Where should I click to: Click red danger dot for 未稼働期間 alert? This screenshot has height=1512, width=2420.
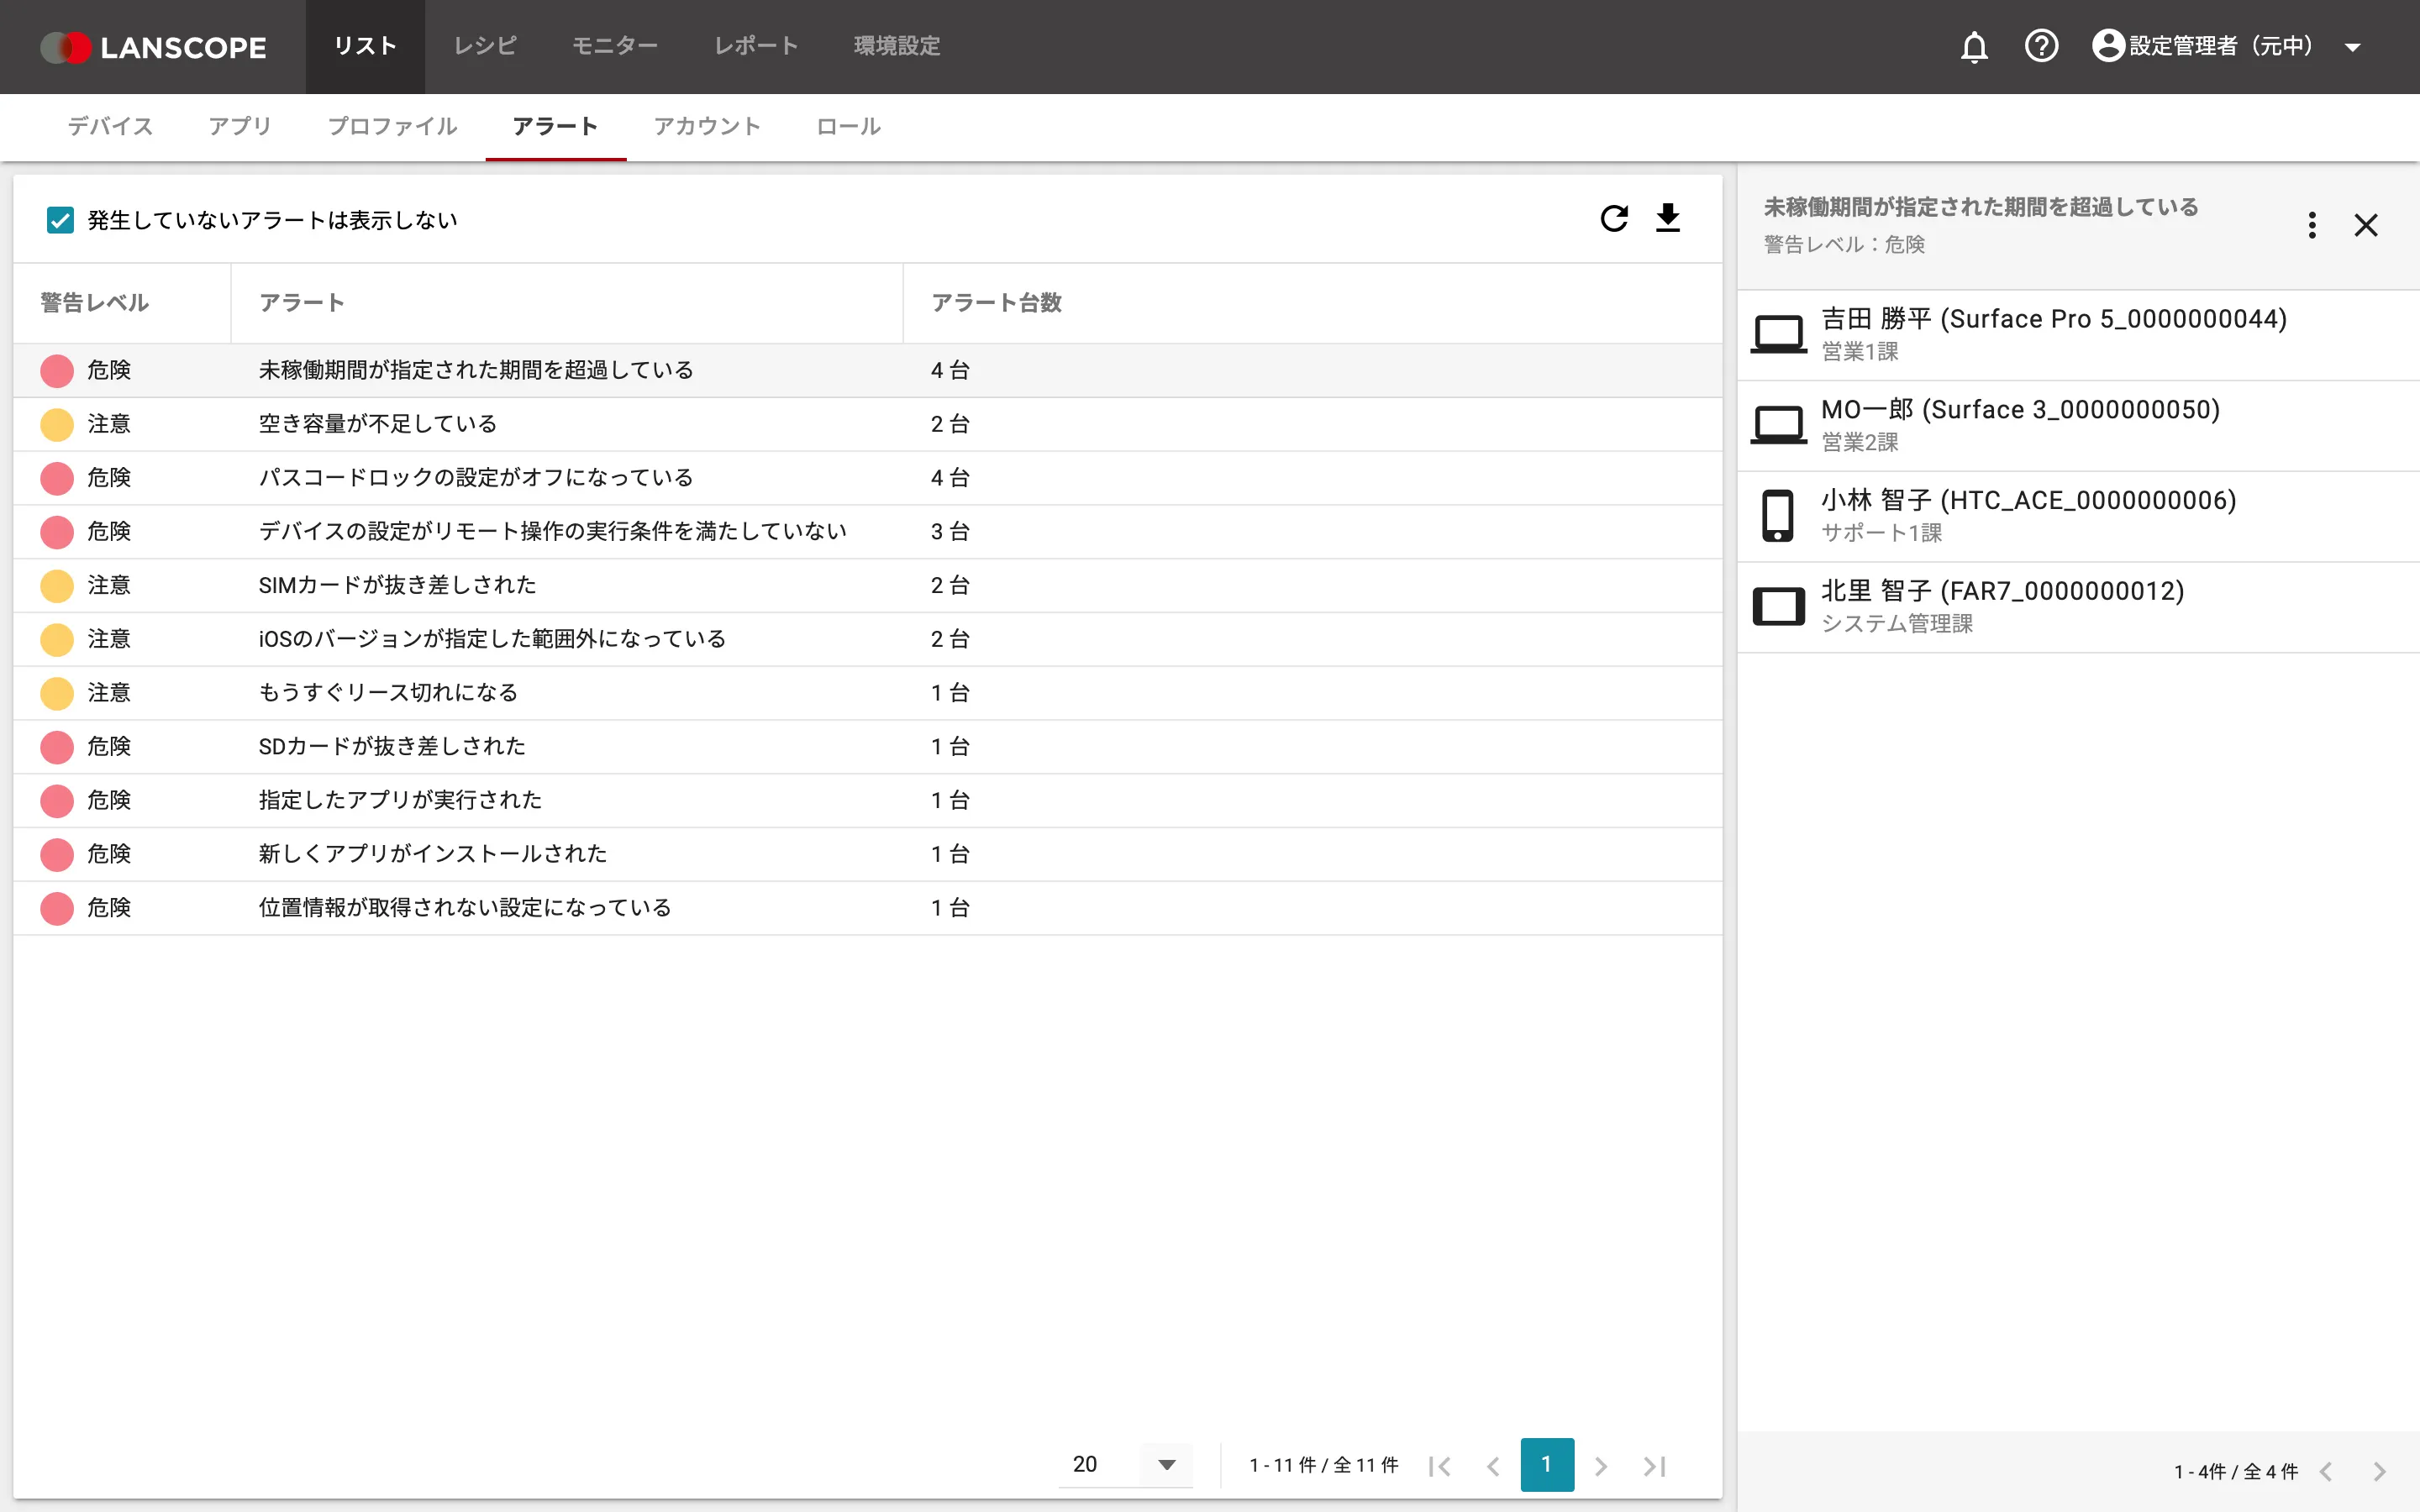click(x=57, y=371)
